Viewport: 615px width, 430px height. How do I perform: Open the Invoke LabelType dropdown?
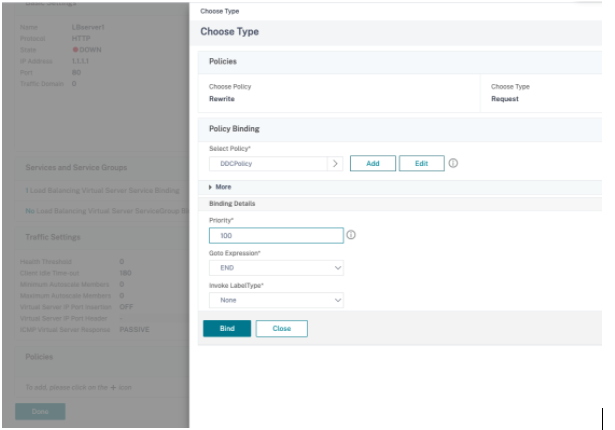pyautogui.click(x=276, y=300)
